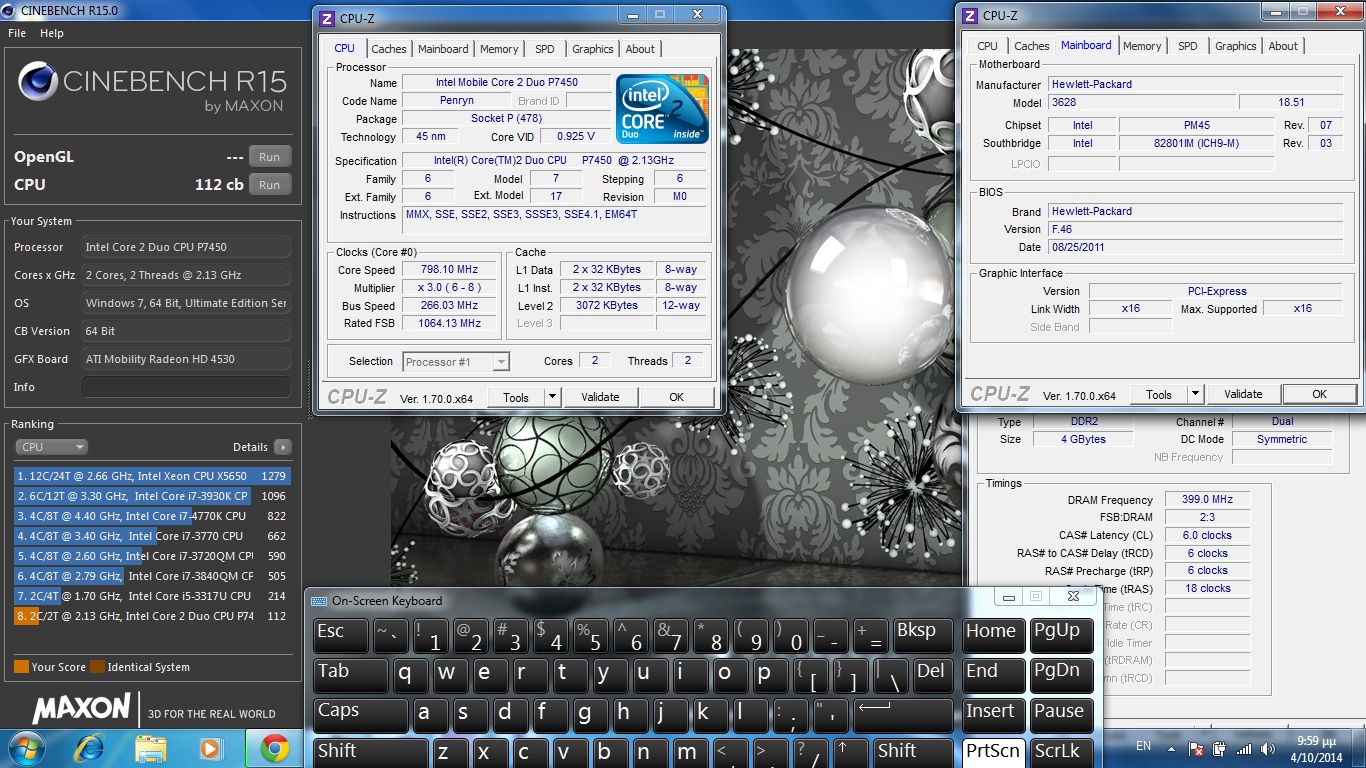Image resolution: width=1366 pixels, height=768 pixels.
Task: Click the On-Screen Keyboard title bar icon
Action: (x=319, y=601)
